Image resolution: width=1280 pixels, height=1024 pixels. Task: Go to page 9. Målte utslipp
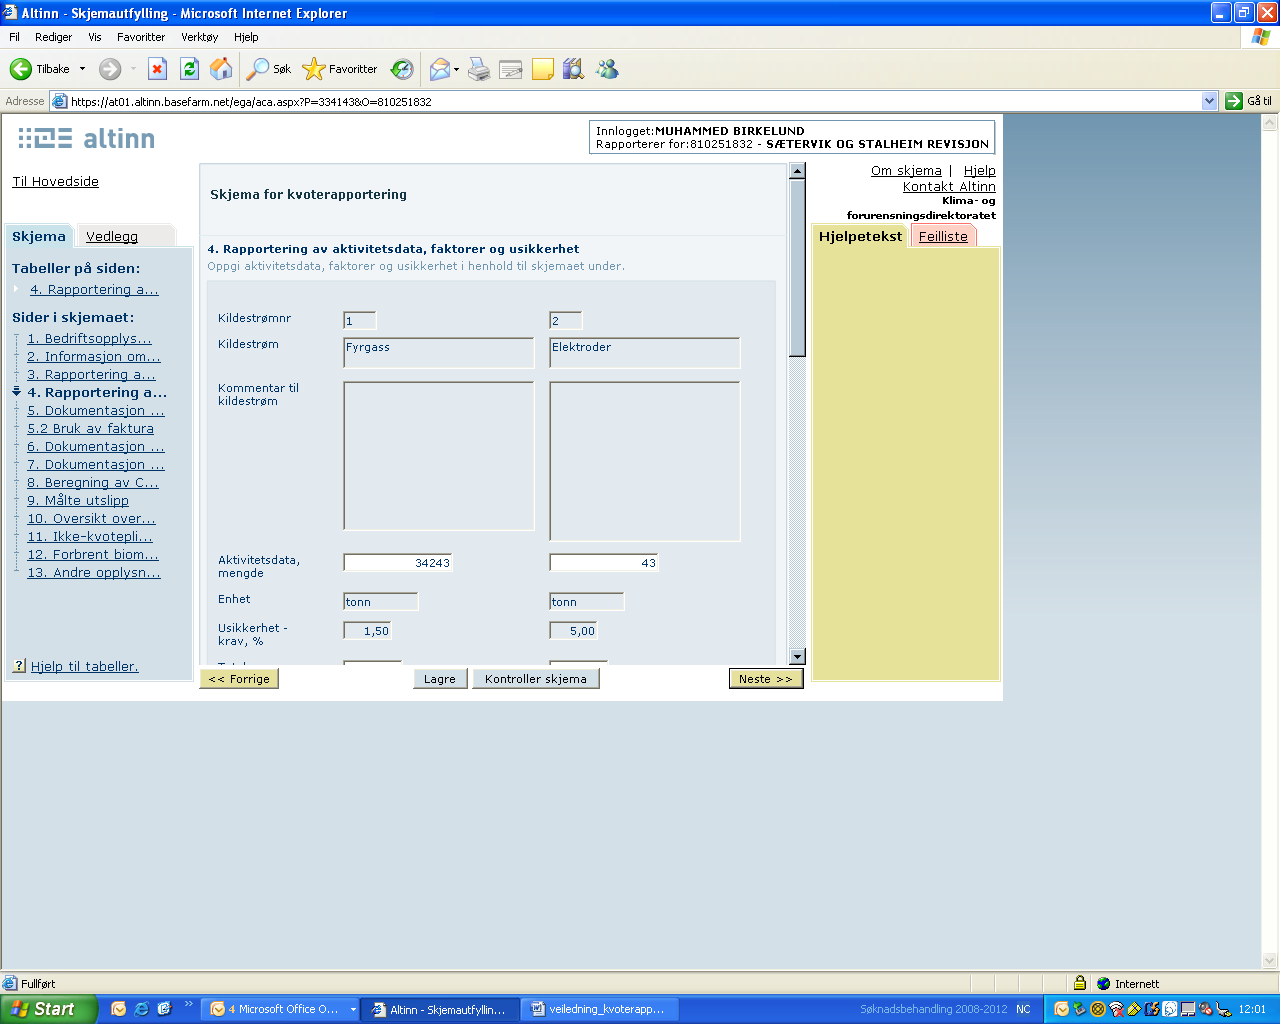pos(78,500)
